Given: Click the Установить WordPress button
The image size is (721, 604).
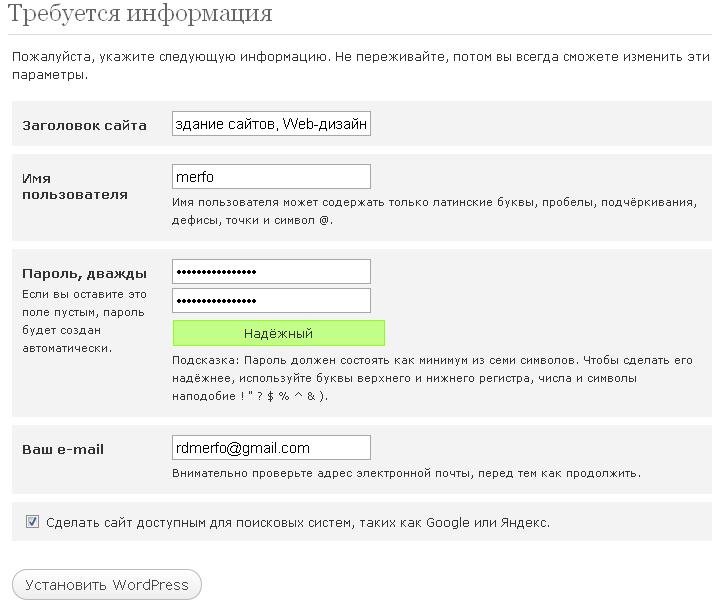Looking at the screenshot, I should pyautogui.click(x=107, y=585).
